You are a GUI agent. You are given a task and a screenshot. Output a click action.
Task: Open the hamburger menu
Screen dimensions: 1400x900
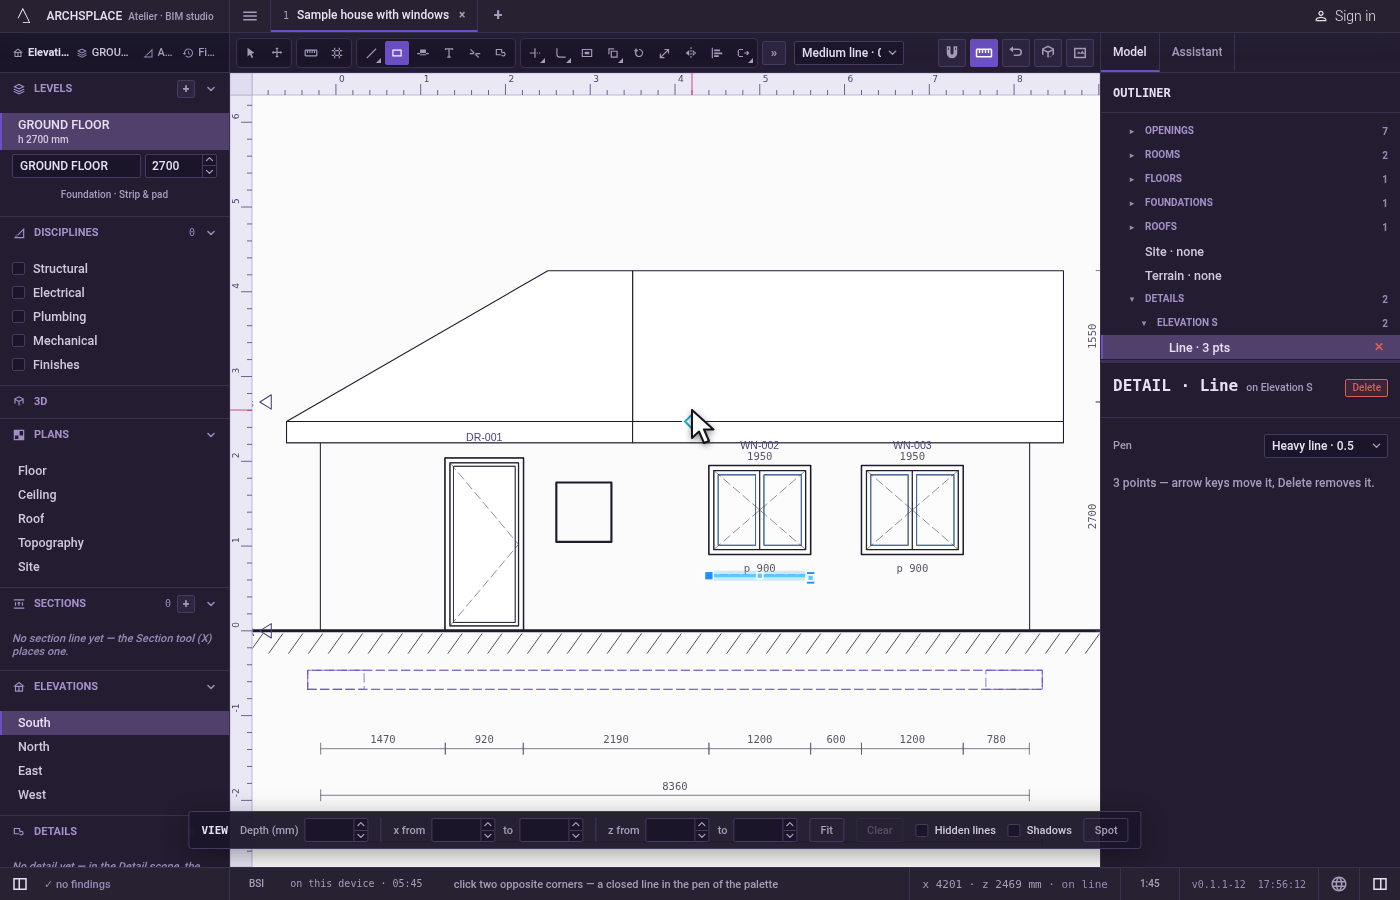(x=250, y=16)
